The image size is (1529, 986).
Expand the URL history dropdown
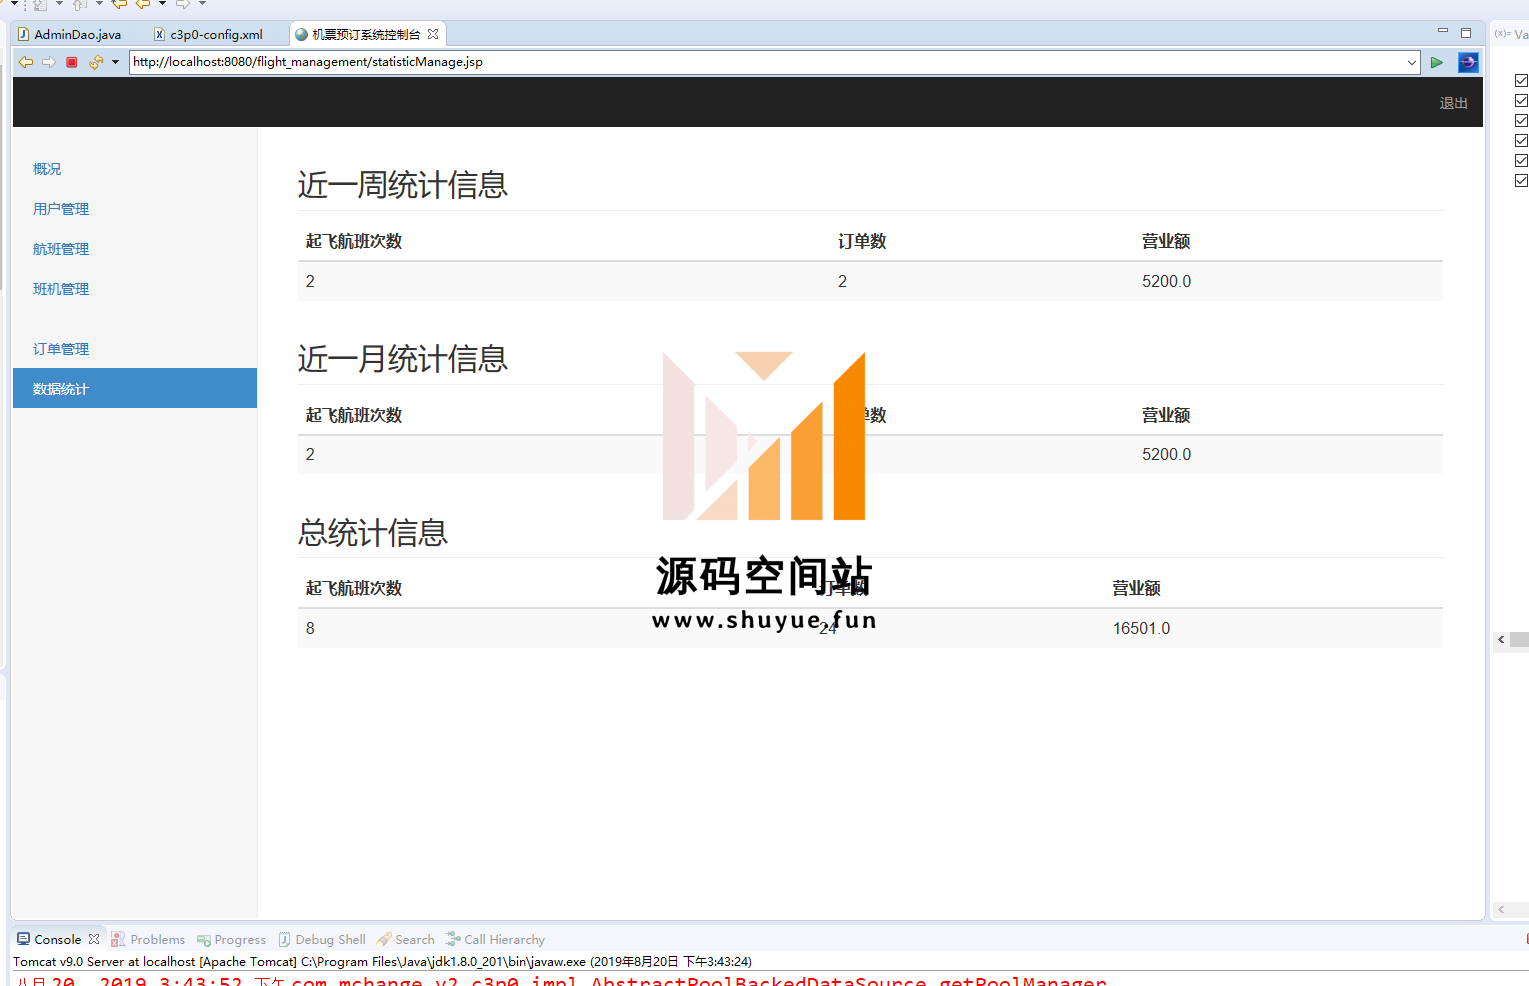[1412, 62]
